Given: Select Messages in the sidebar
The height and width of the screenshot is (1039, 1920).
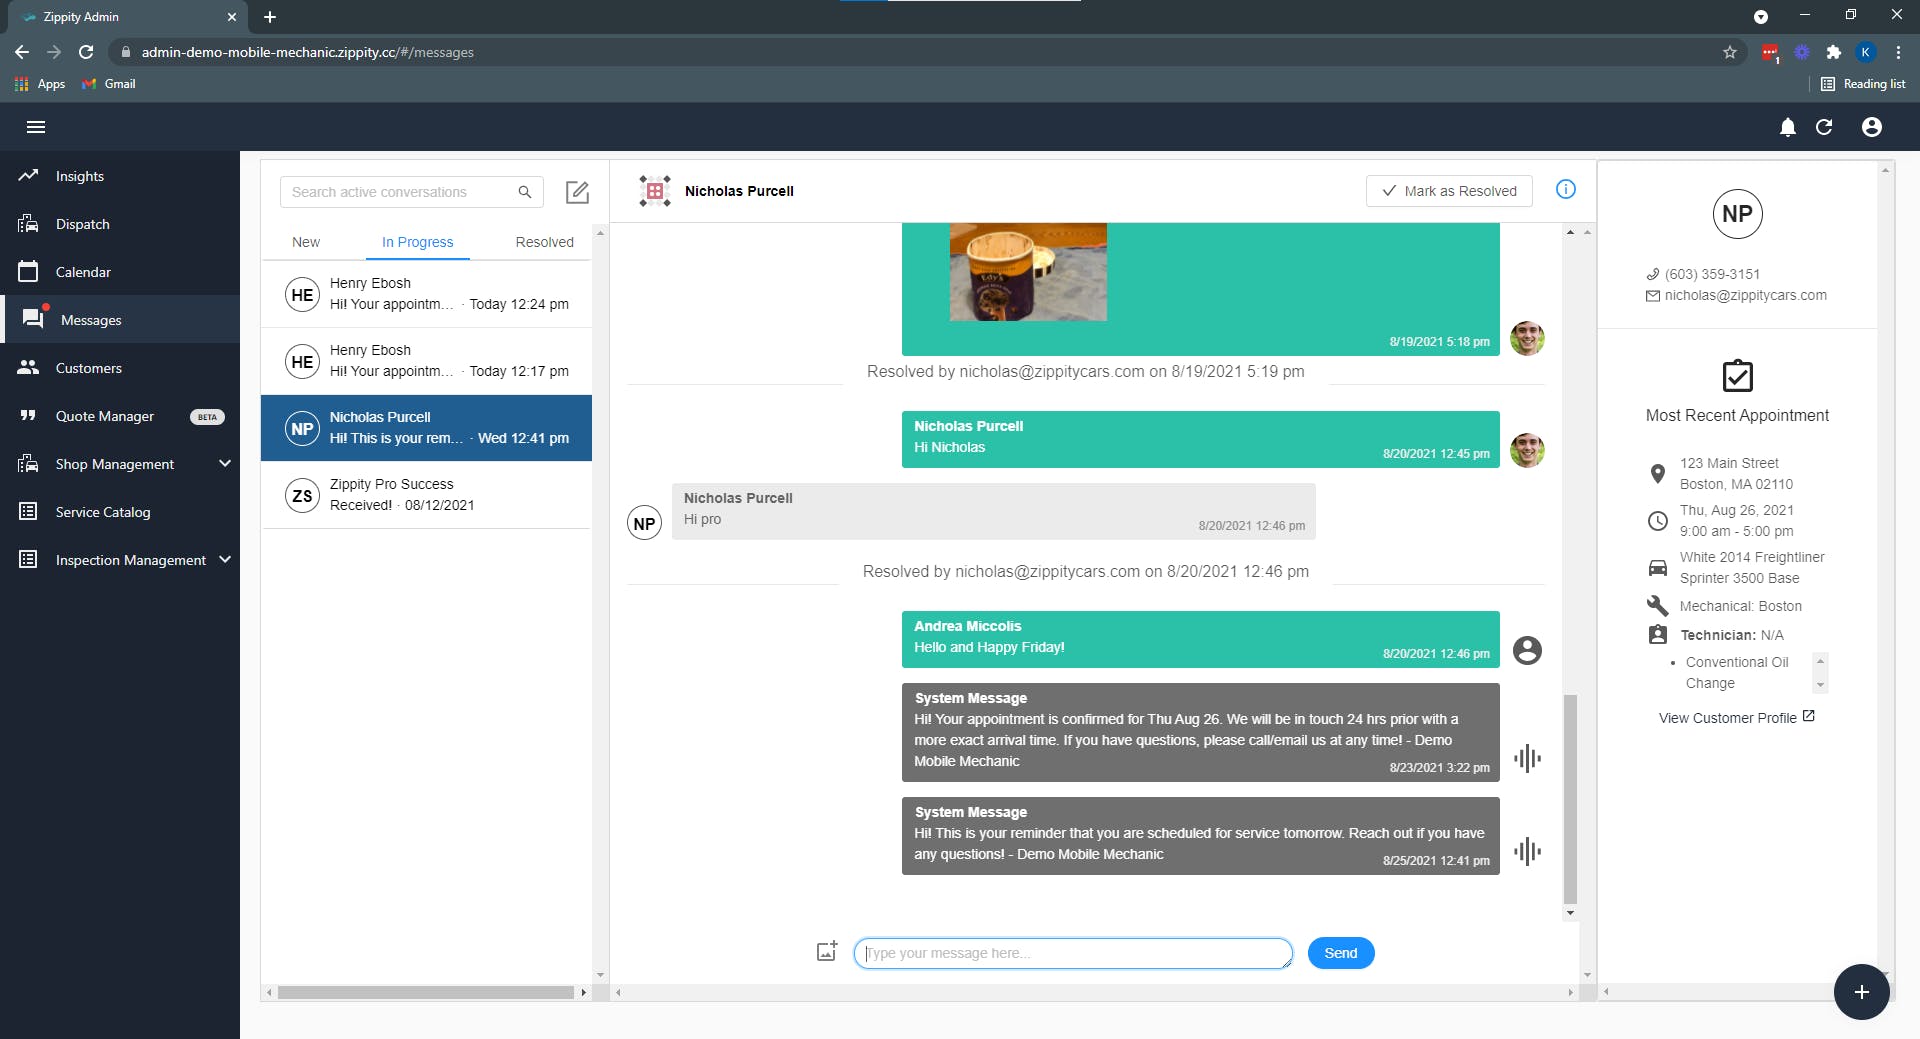Looking at the screenshot, I should pos(120,320).
